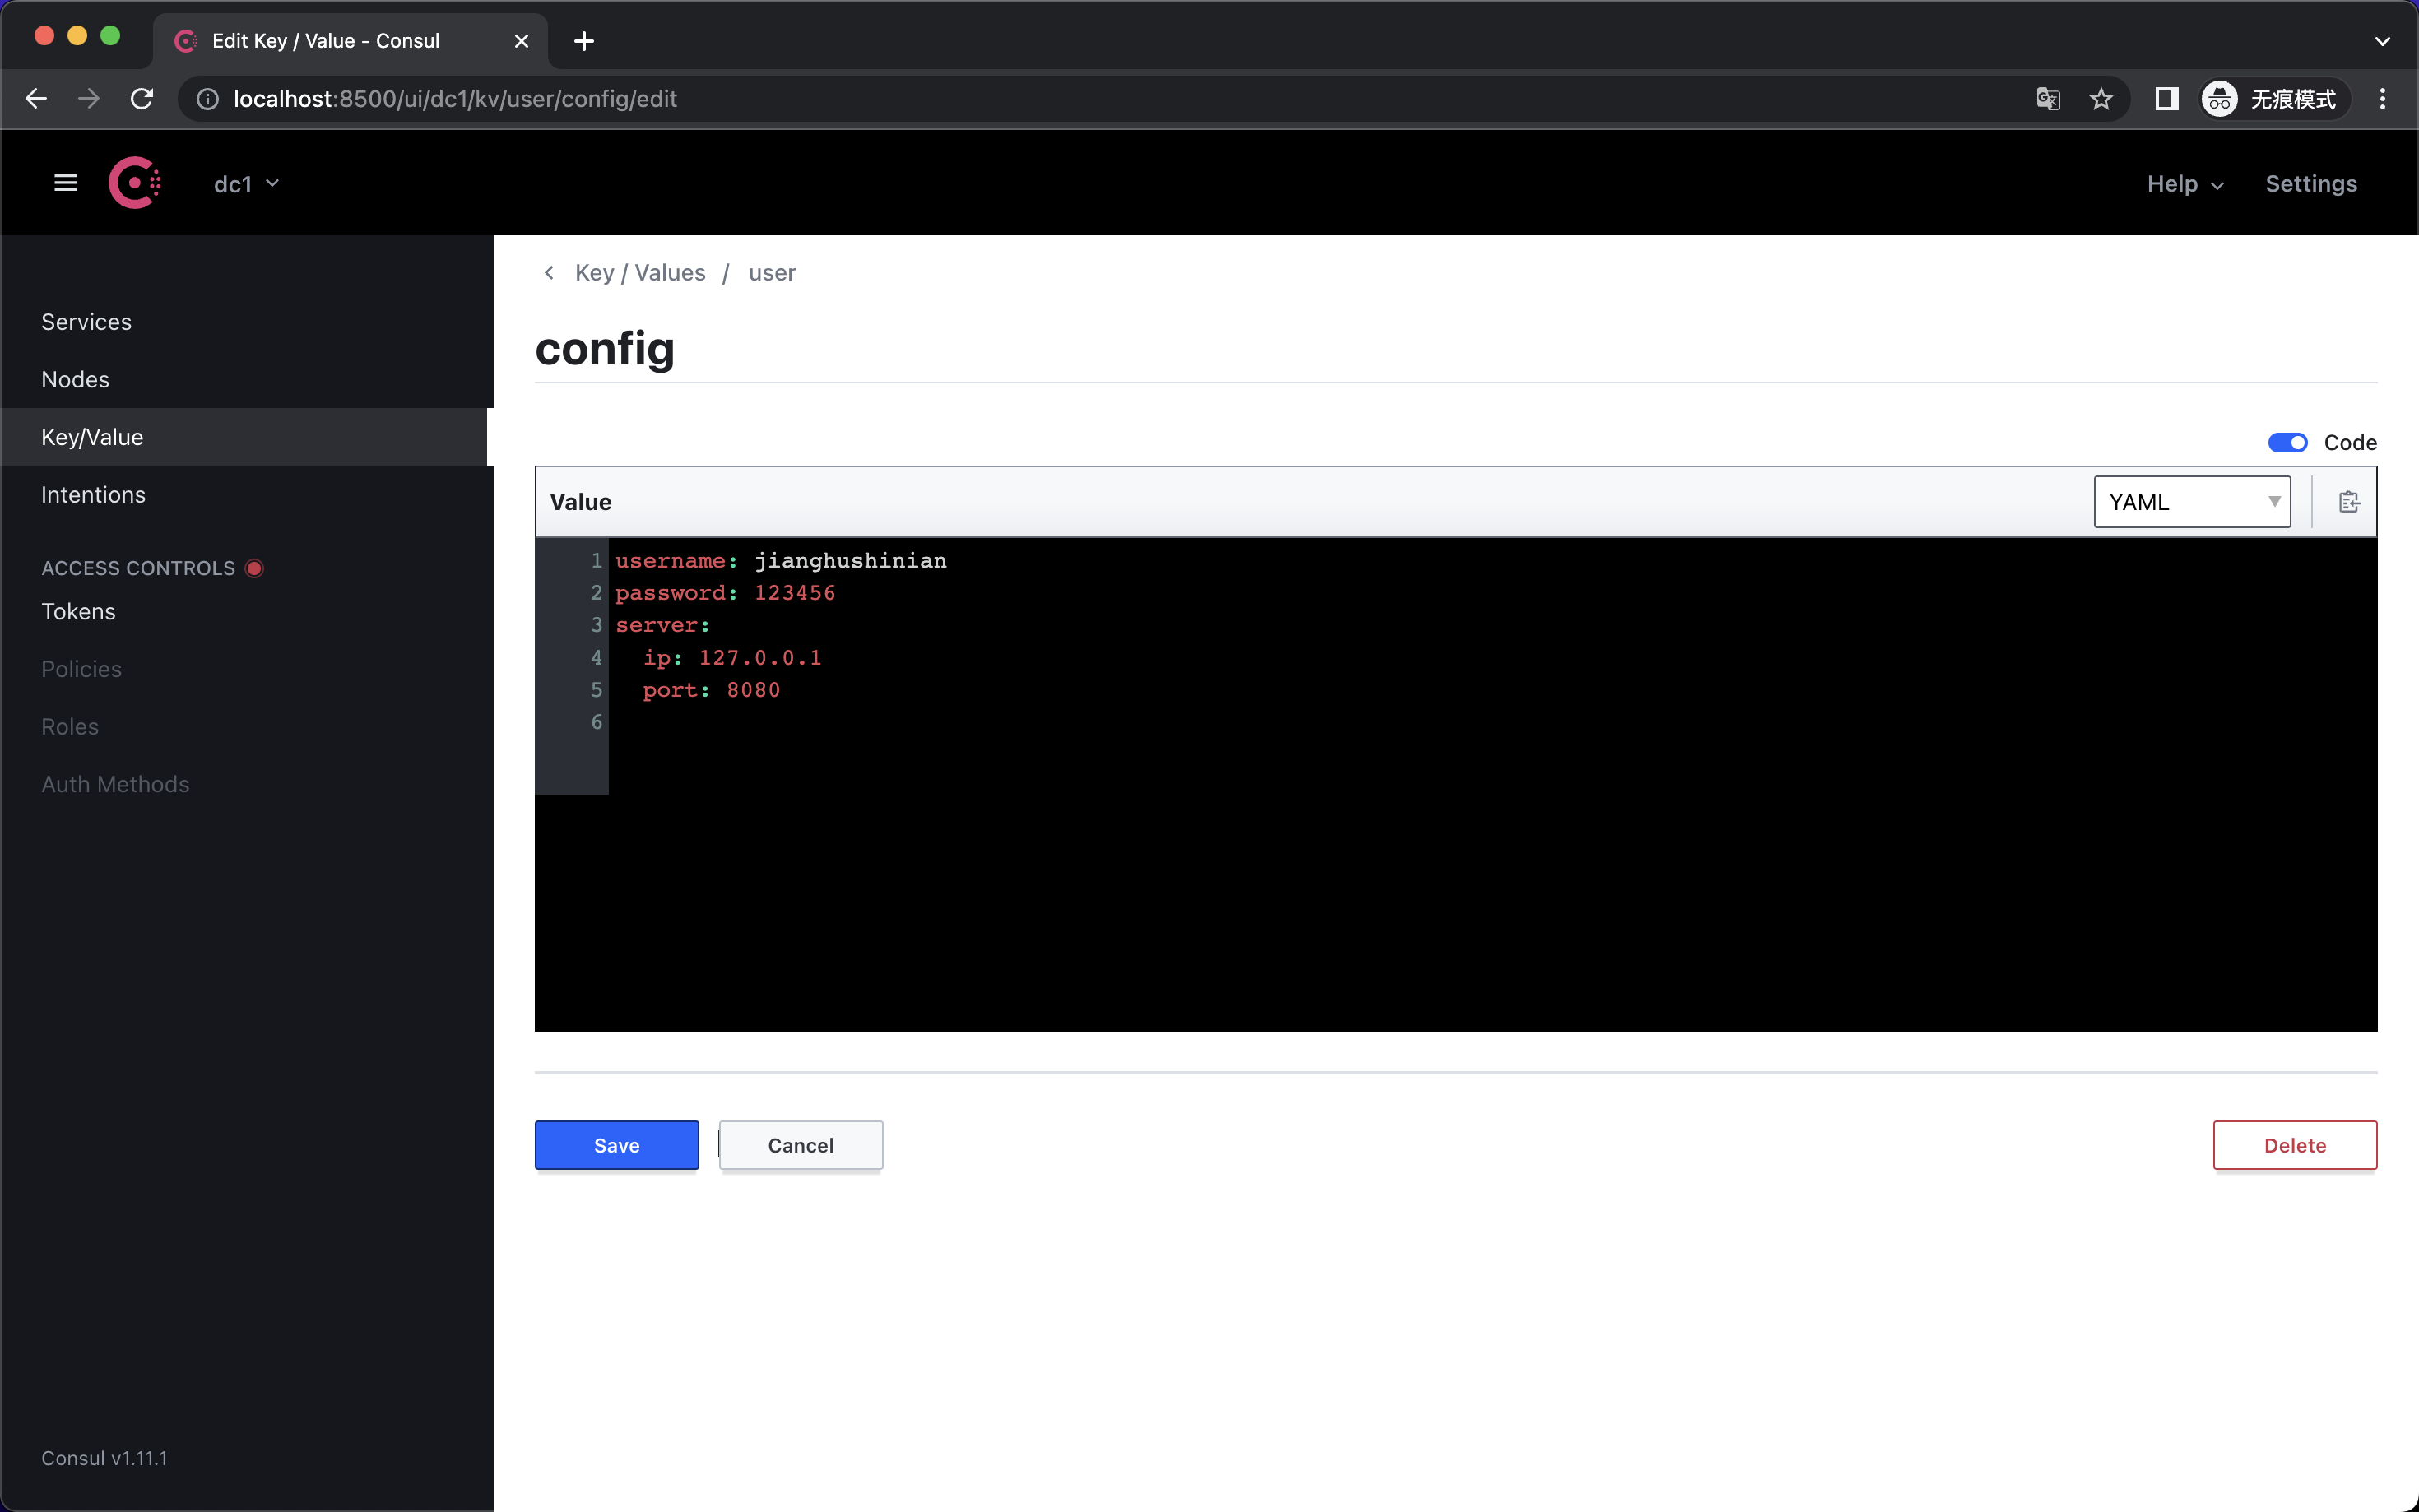
Task: Click the bookmark/star icon in address bar
Action: pyautogui.click(x=2101, y=98)
